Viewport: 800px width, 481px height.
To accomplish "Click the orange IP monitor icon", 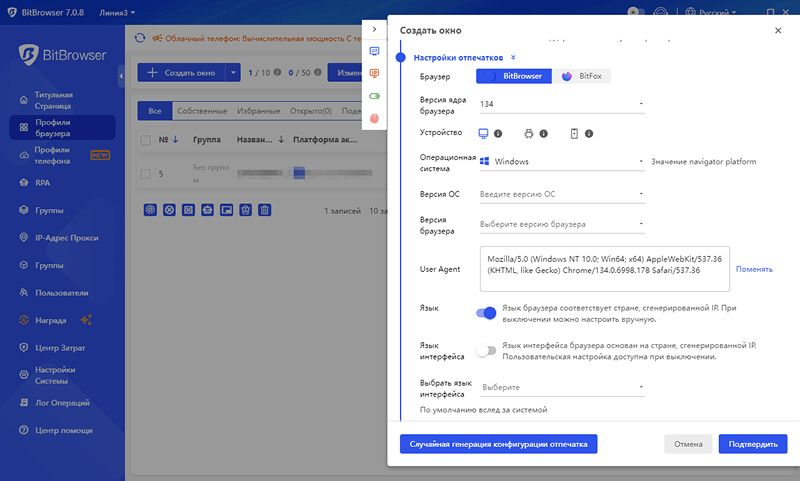I will 375,73.
